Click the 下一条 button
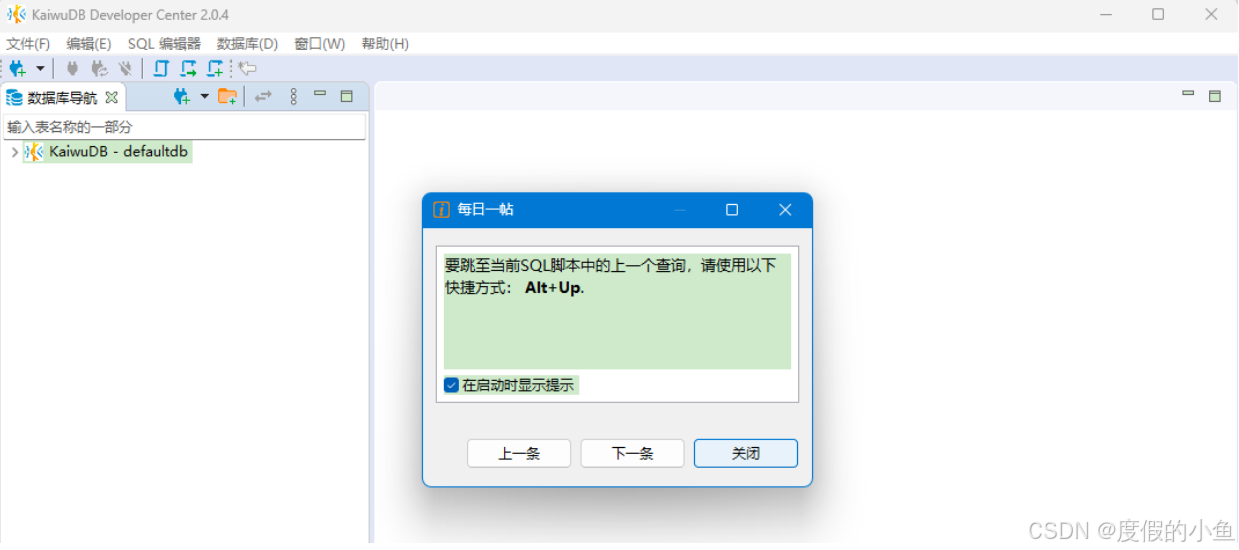 click(632, 453)
